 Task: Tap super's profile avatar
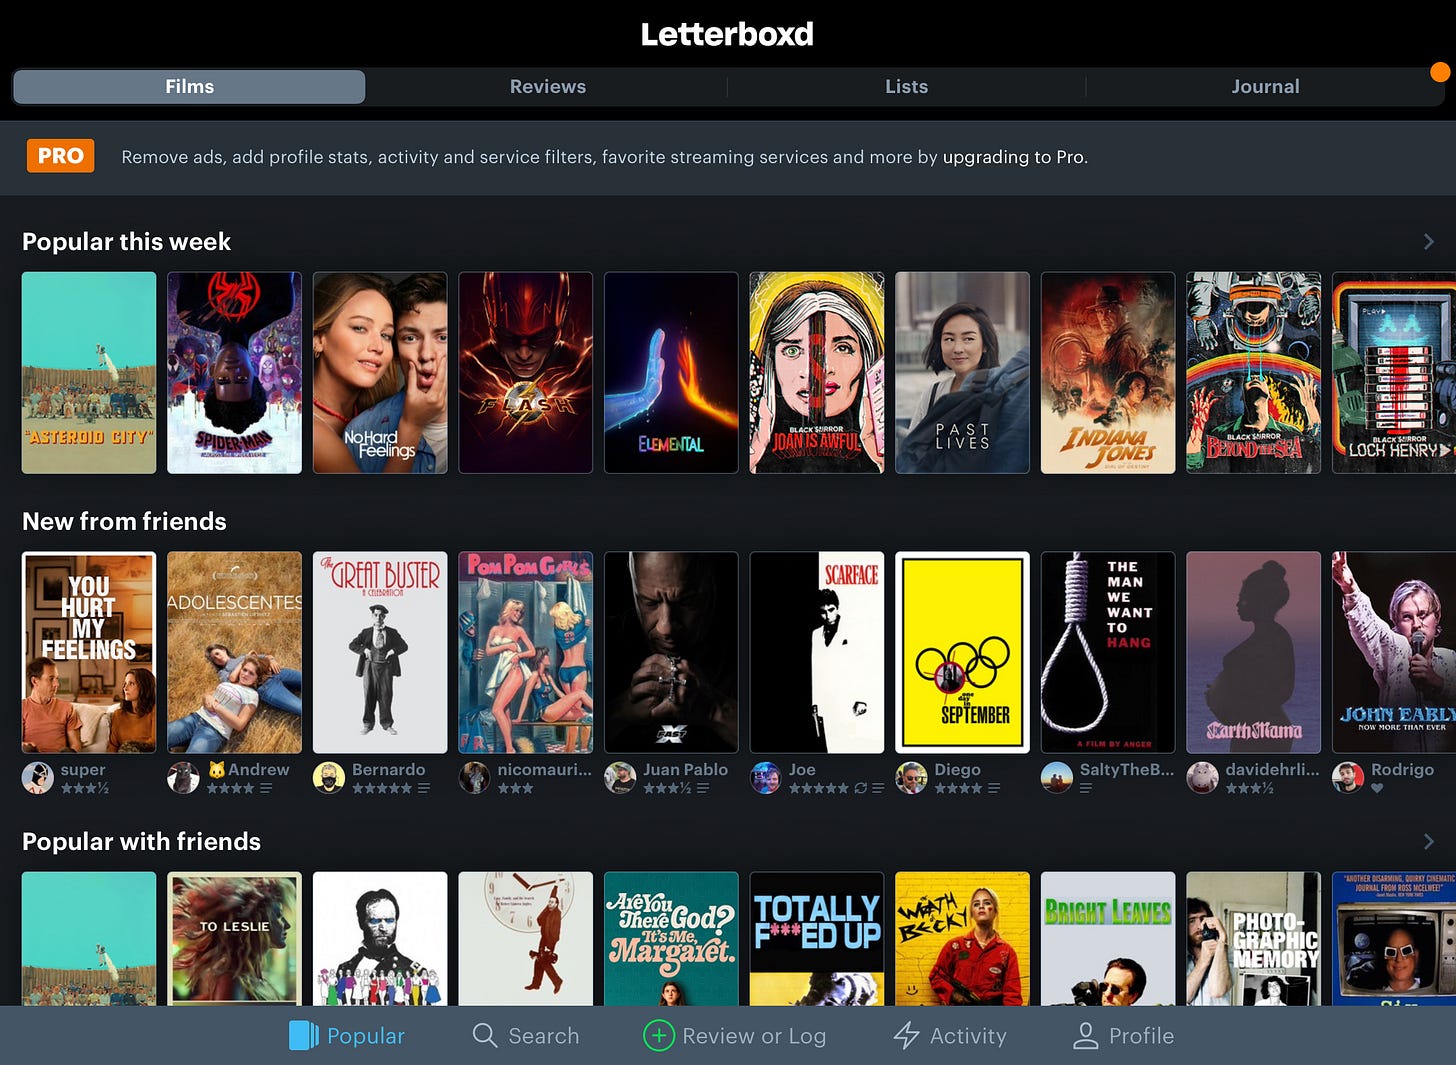(x=38, y=778)
